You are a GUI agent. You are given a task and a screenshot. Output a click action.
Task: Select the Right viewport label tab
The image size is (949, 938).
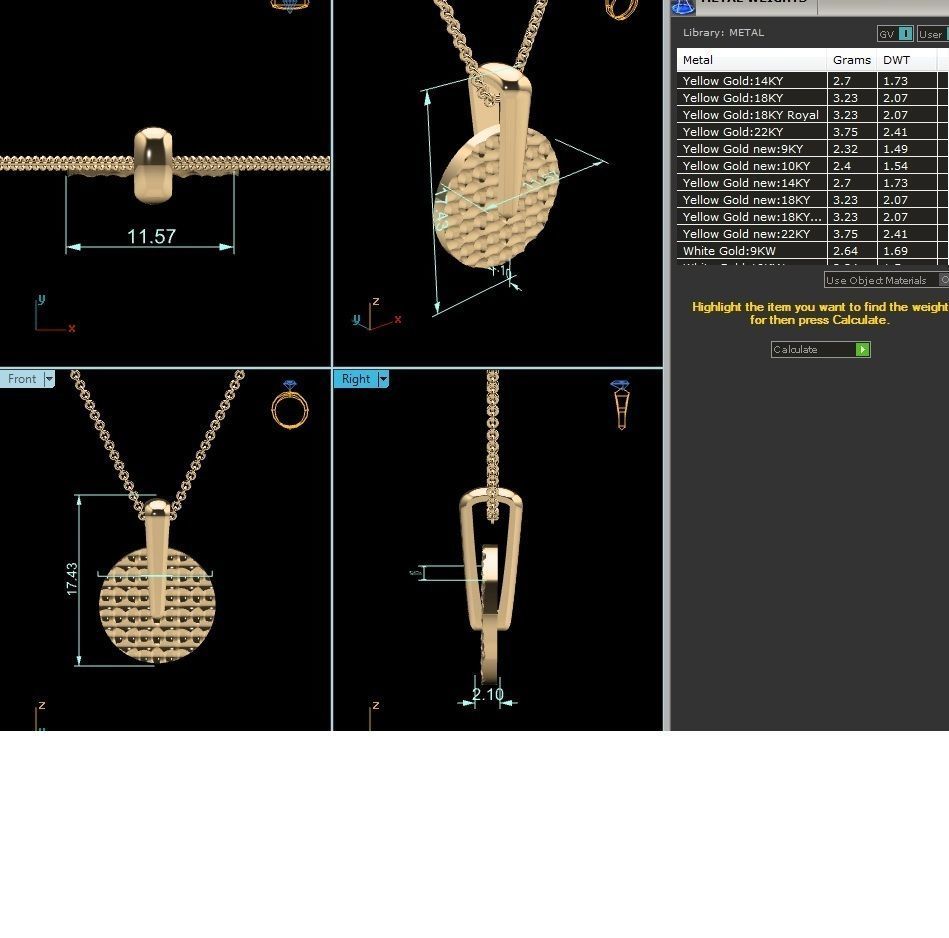click(x=356, y=379)
